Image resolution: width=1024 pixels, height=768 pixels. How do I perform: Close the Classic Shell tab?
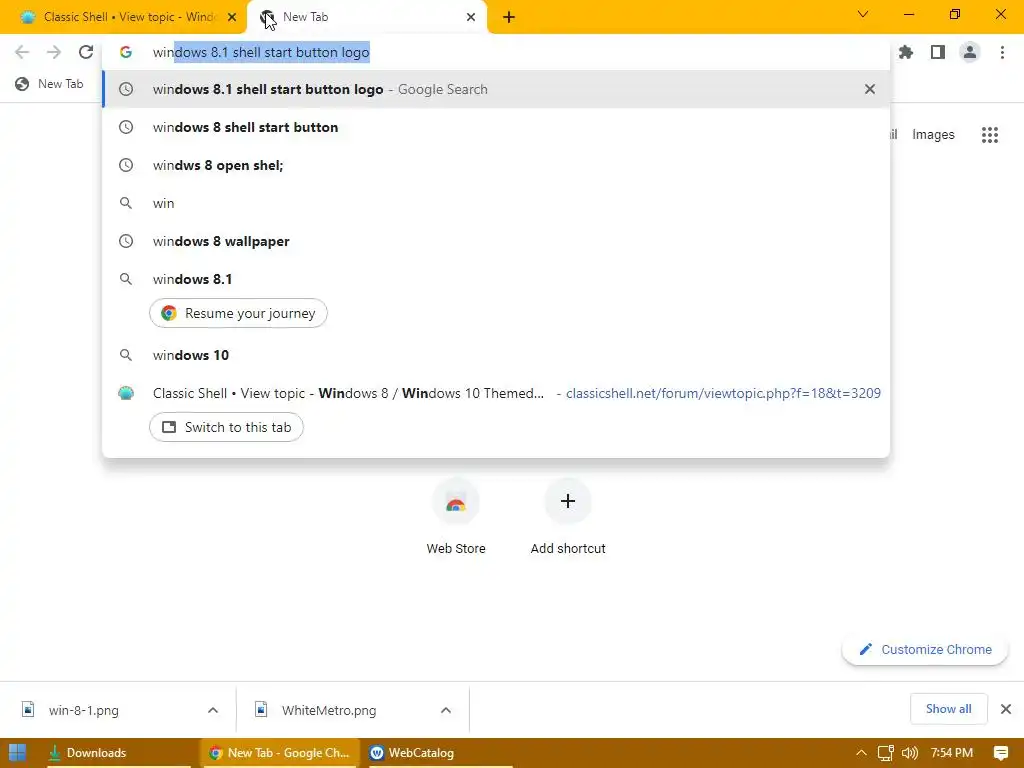coord(232,17)
